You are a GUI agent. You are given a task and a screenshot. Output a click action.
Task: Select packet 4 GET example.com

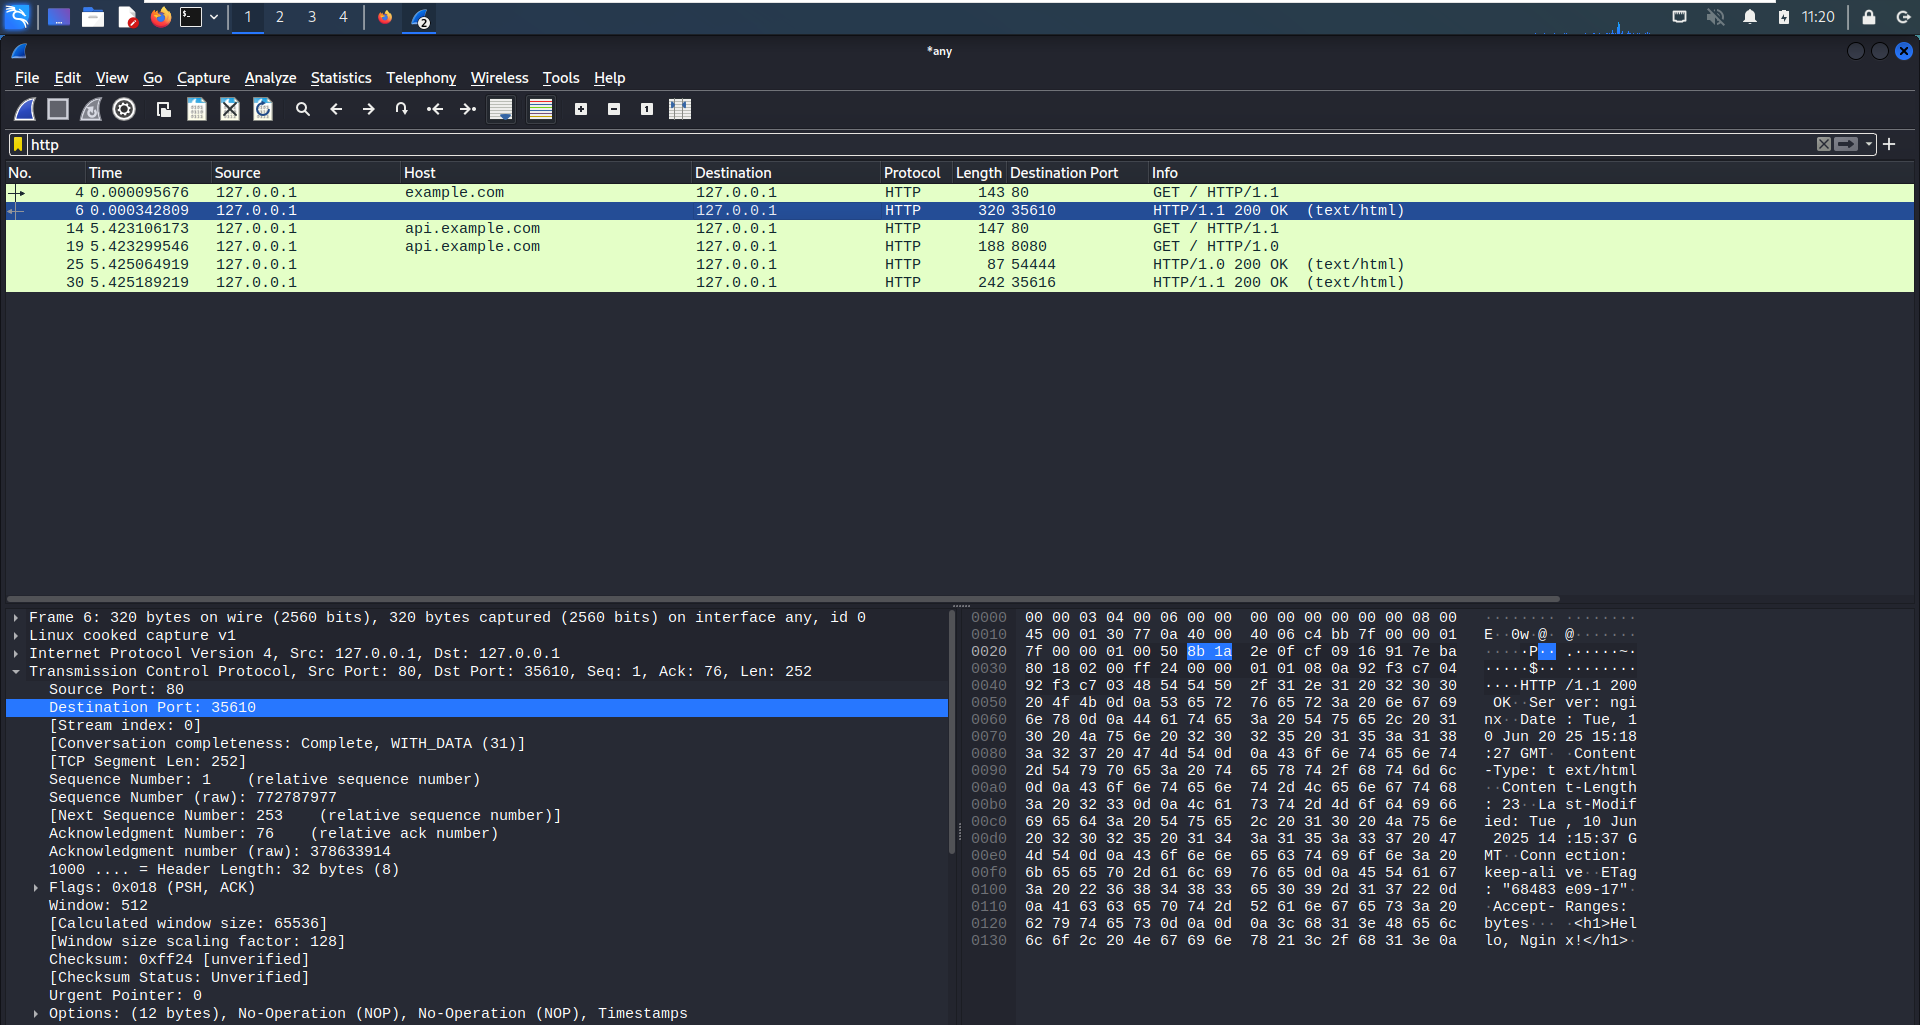tap(960, 193)
